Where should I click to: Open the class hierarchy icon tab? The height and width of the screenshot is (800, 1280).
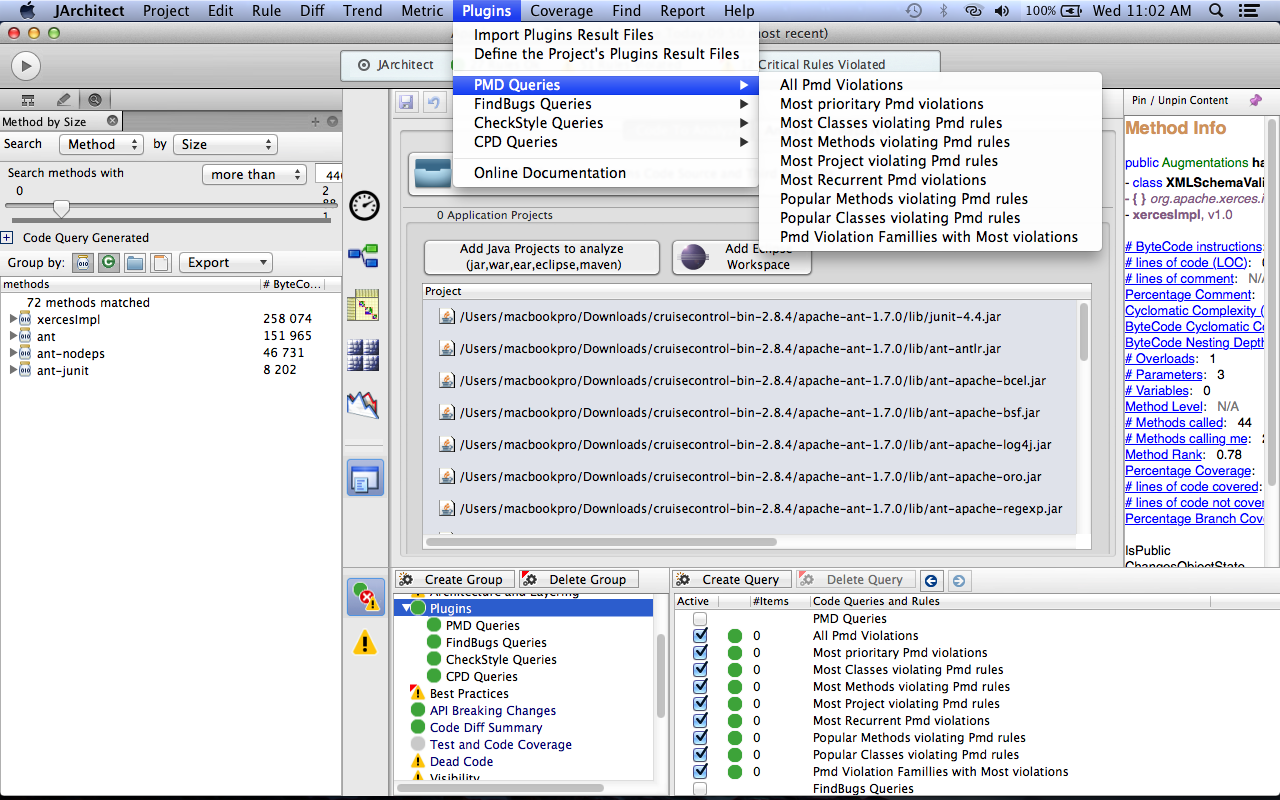point(28,99)
